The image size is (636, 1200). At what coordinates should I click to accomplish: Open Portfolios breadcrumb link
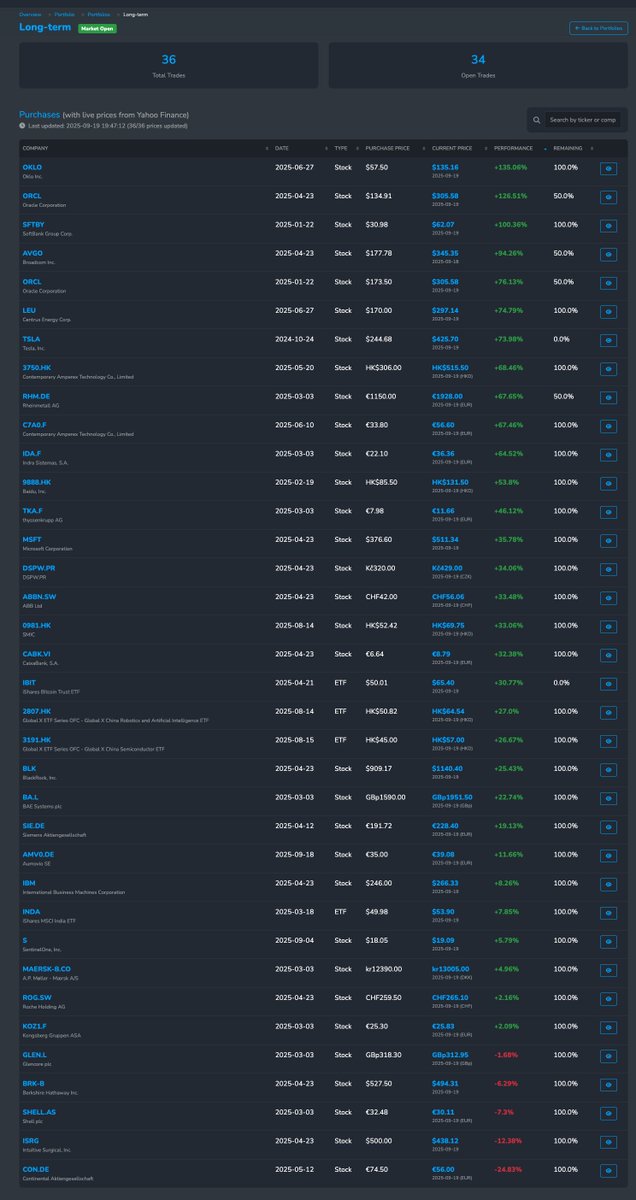[99, 15]
